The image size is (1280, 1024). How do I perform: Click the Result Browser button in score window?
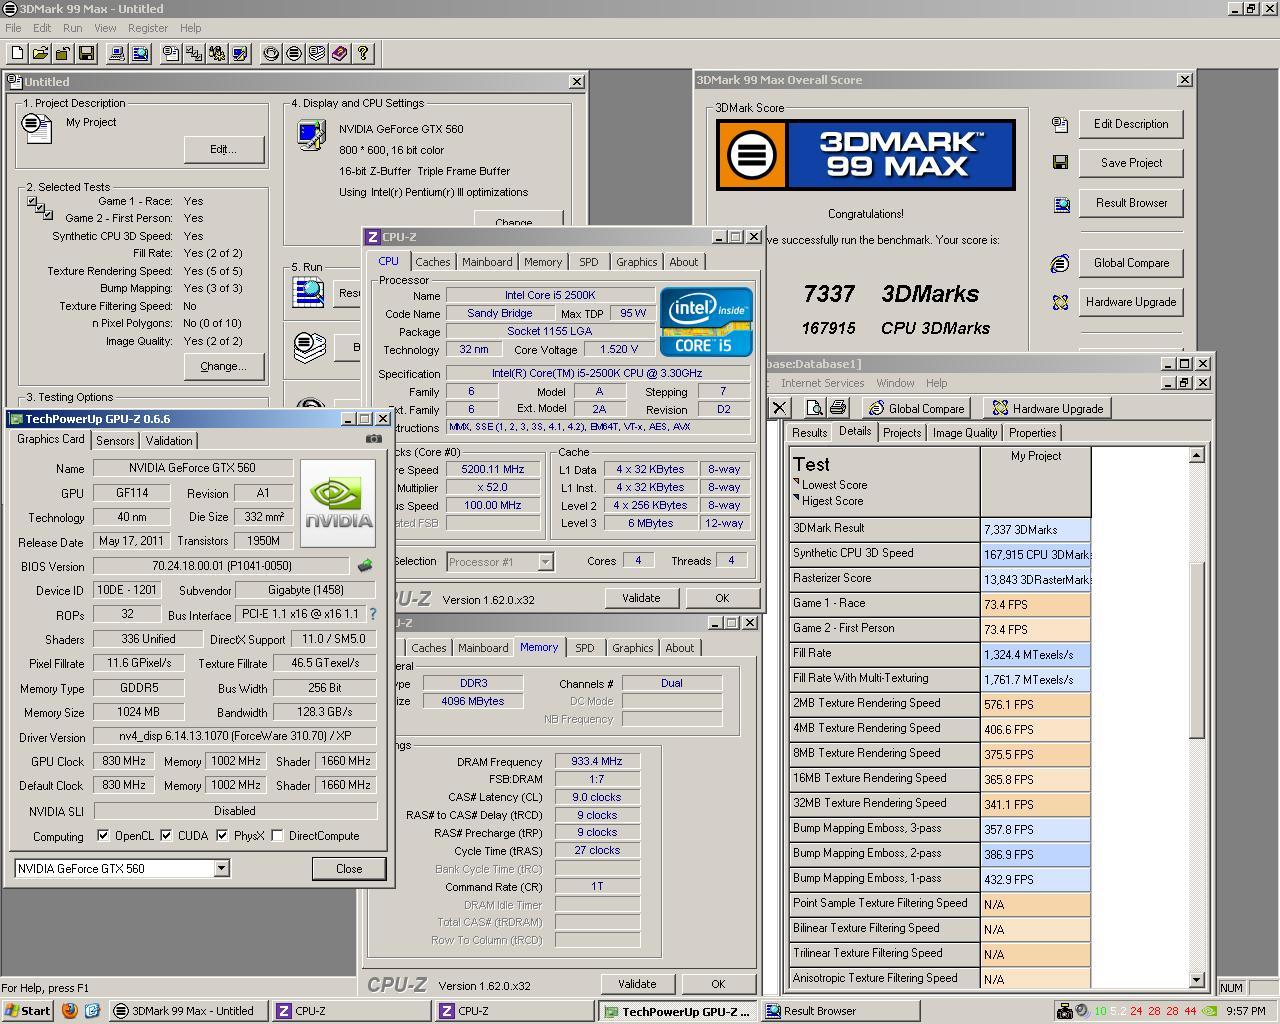pos(1131,203)
